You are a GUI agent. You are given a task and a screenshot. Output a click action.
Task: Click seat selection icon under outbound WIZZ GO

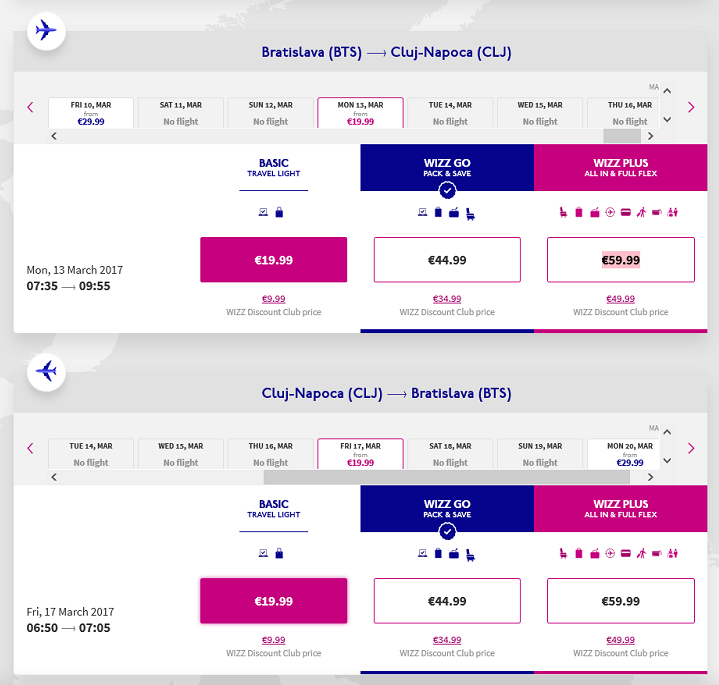[x=470, y=214]
